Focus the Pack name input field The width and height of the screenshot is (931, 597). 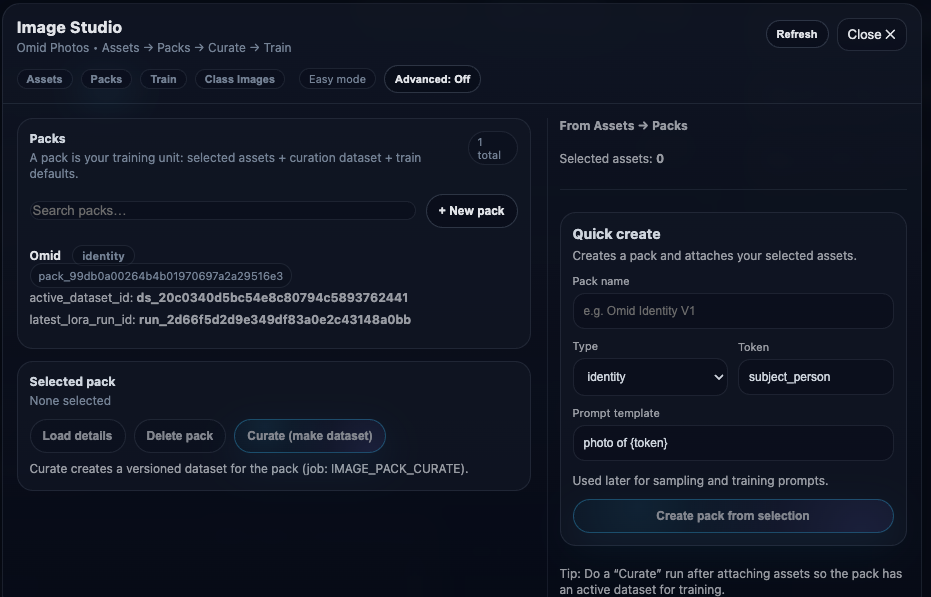point(732,311)
